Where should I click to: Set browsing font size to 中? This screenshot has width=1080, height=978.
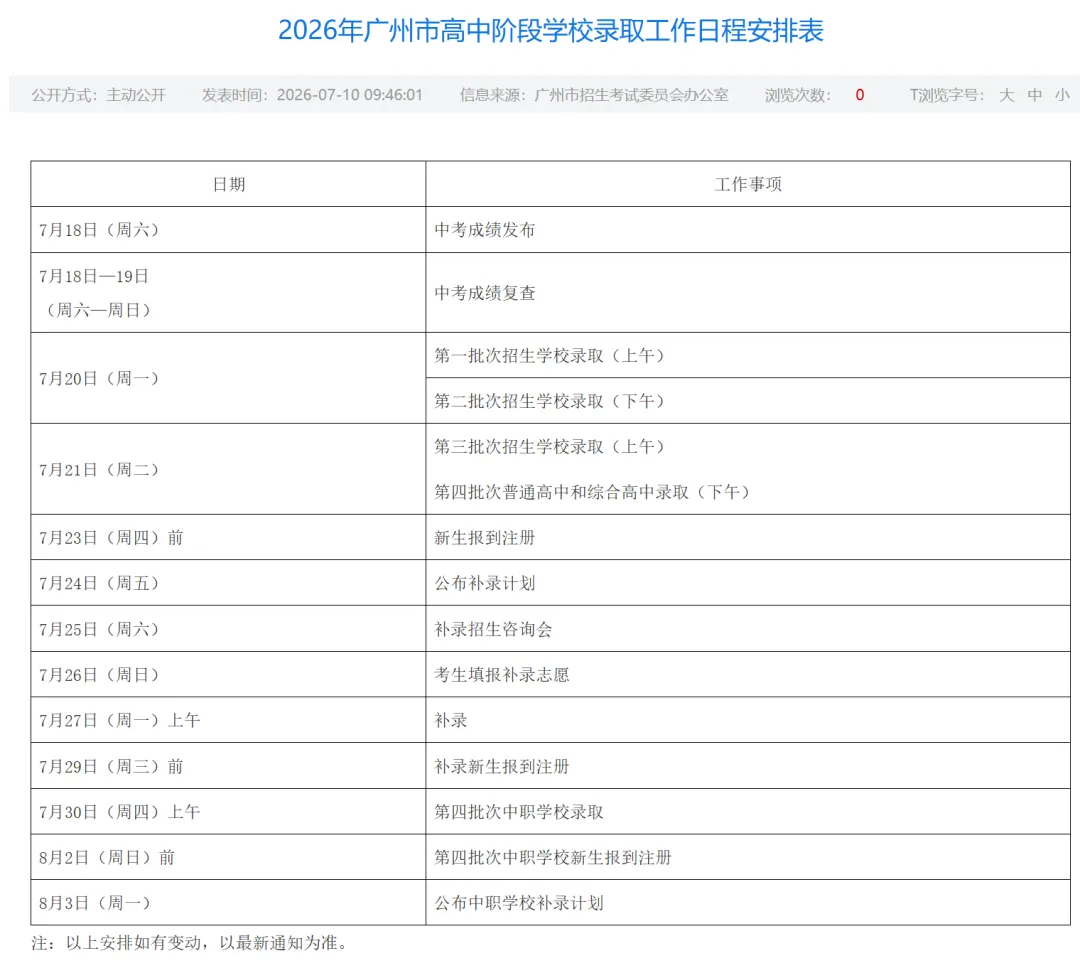click(x=1034, y=95)
